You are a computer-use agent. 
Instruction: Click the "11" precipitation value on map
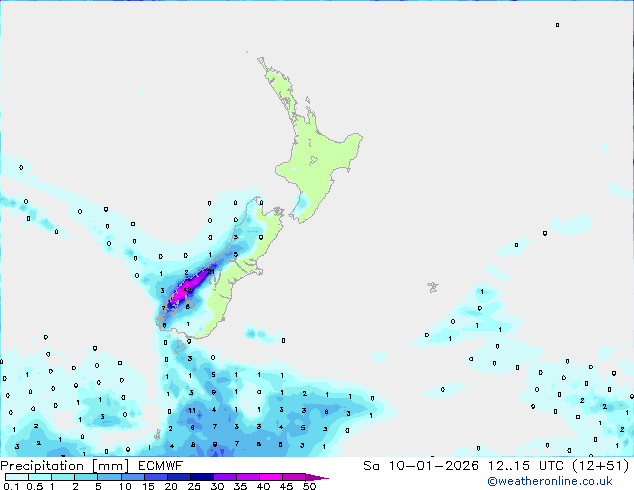(x=192, y=410)
